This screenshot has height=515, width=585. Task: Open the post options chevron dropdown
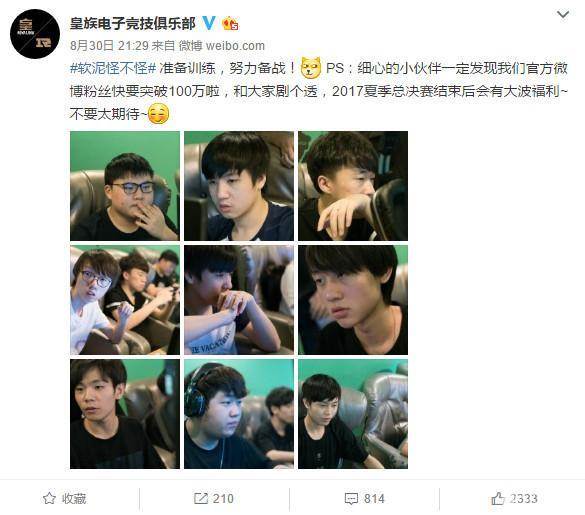coord(563,15)
